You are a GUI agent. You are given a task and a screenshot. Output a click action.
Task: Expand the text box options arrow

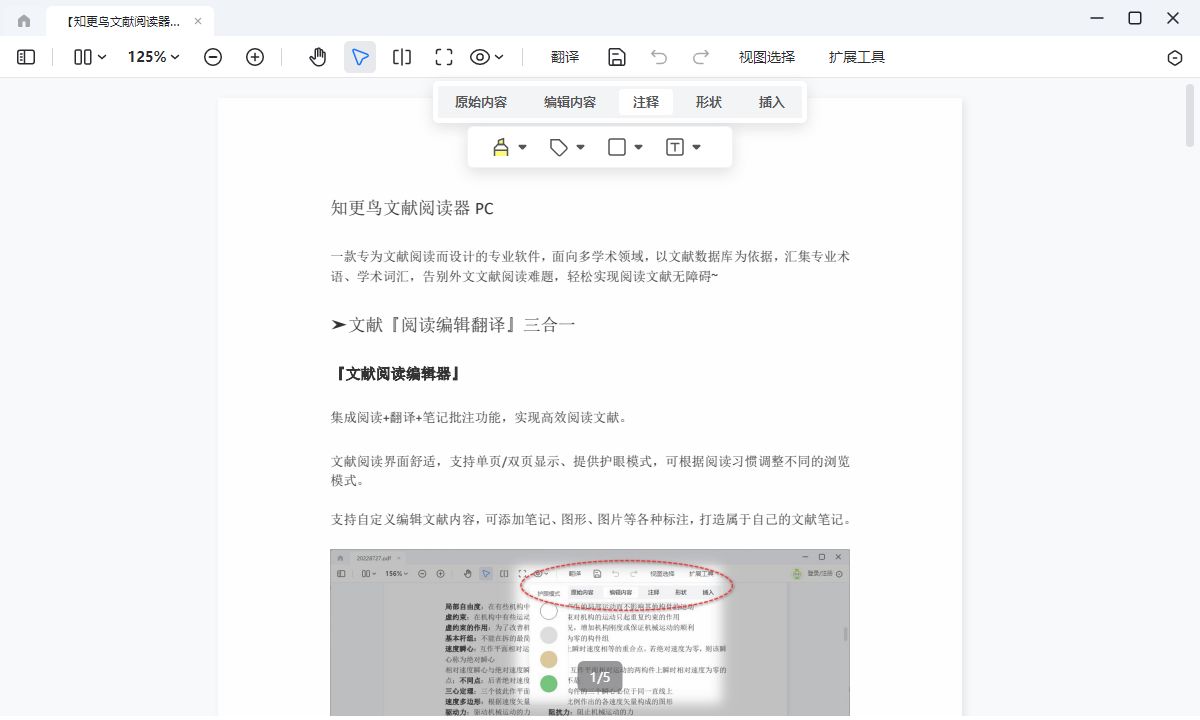click(696, 147)
